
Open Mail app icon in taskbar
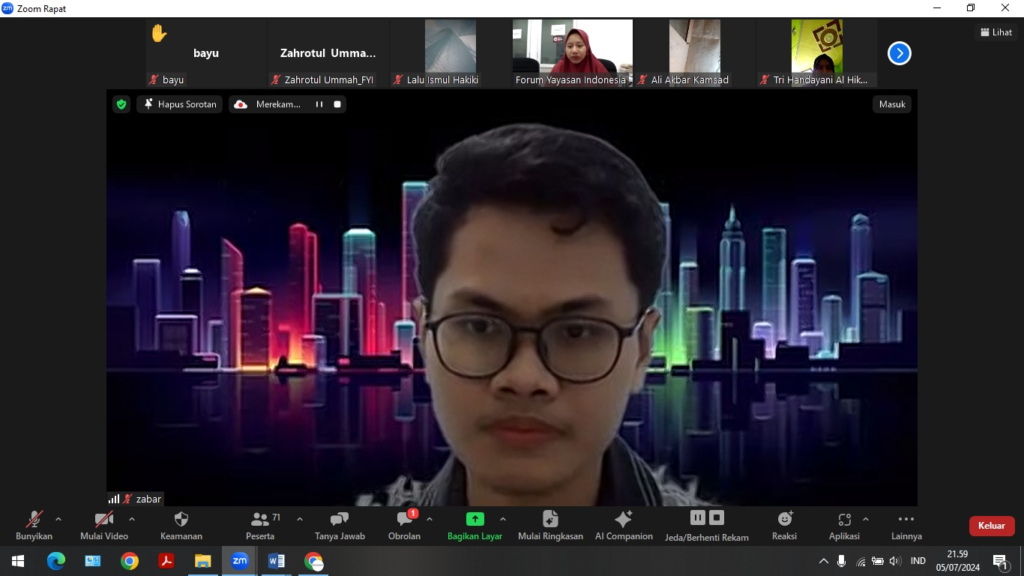coord(93,561)
